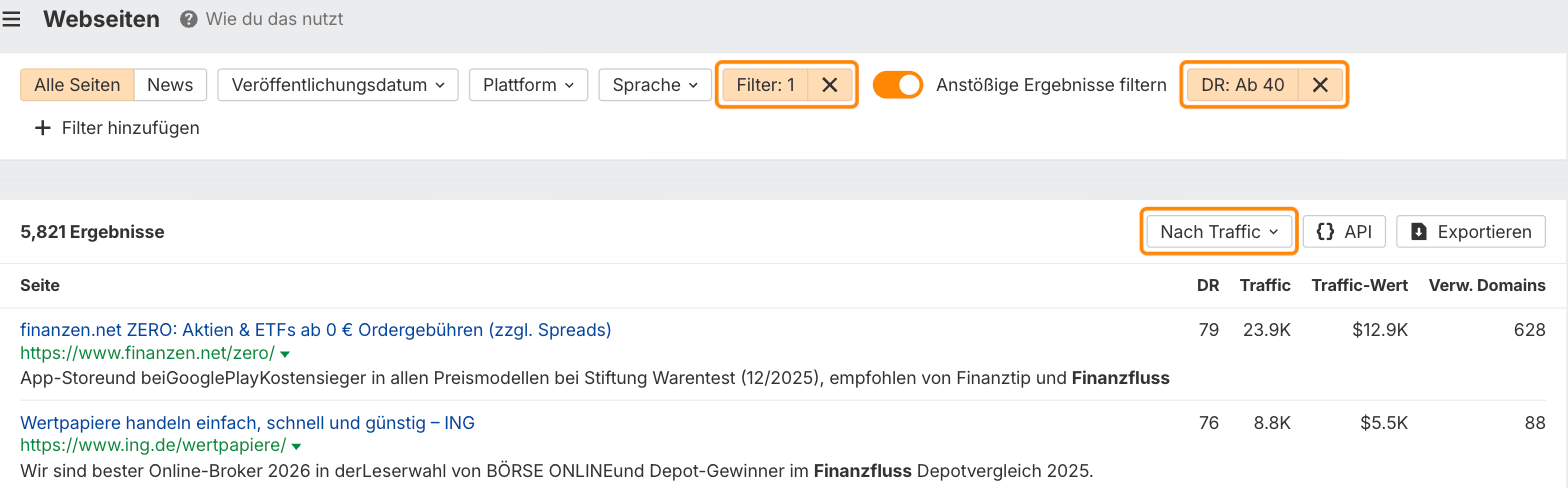
Task: Open the finanzen.net ZERO result title
Action: click(316, 330)
